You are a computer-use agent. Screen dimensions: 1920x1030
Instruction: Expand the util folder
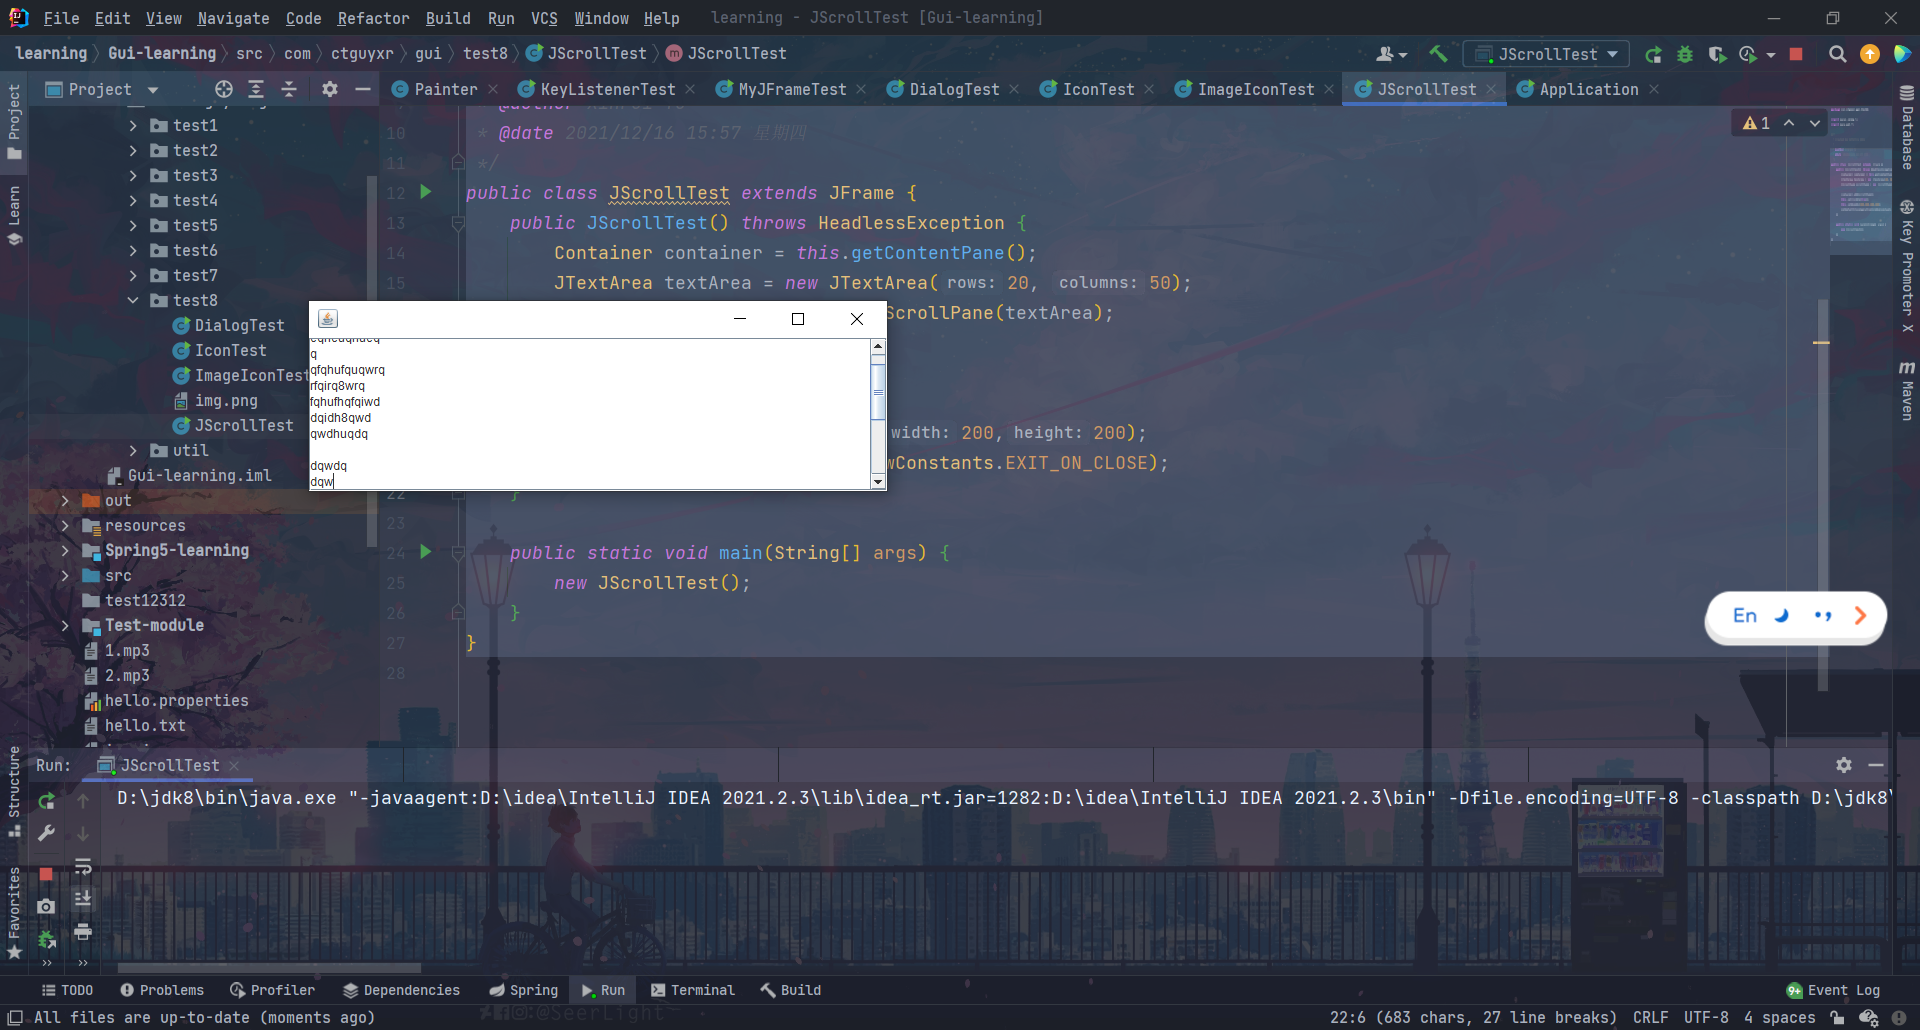133,450
